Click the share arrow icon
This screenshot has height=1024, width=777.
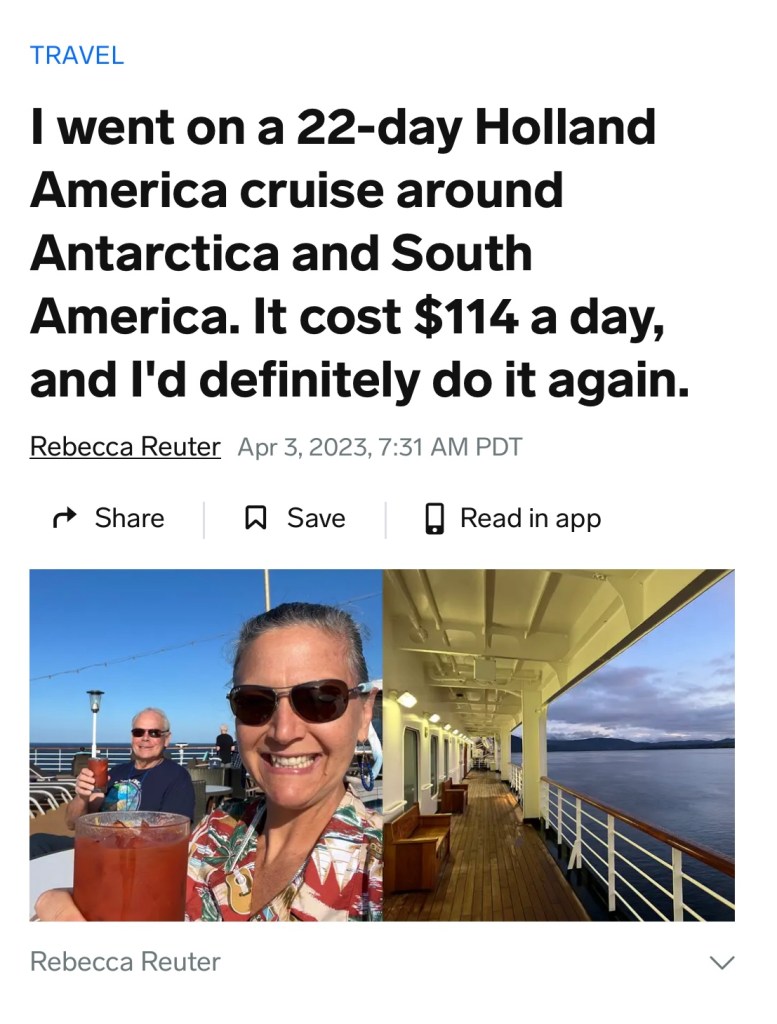coord(64,518)
